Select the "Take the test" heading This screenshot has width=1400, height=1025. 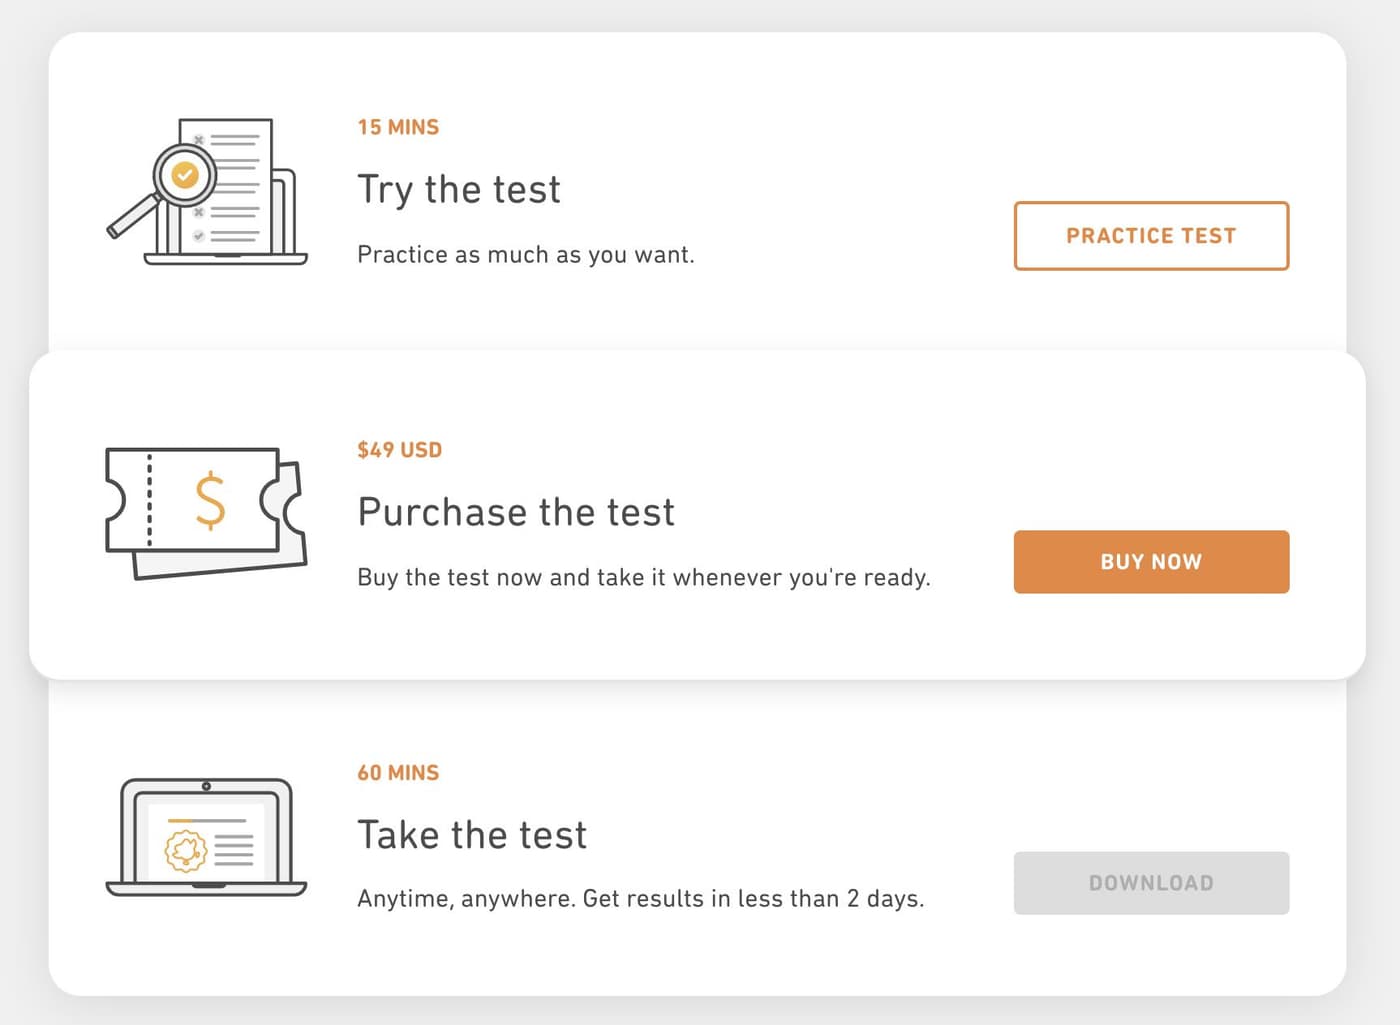472,835
